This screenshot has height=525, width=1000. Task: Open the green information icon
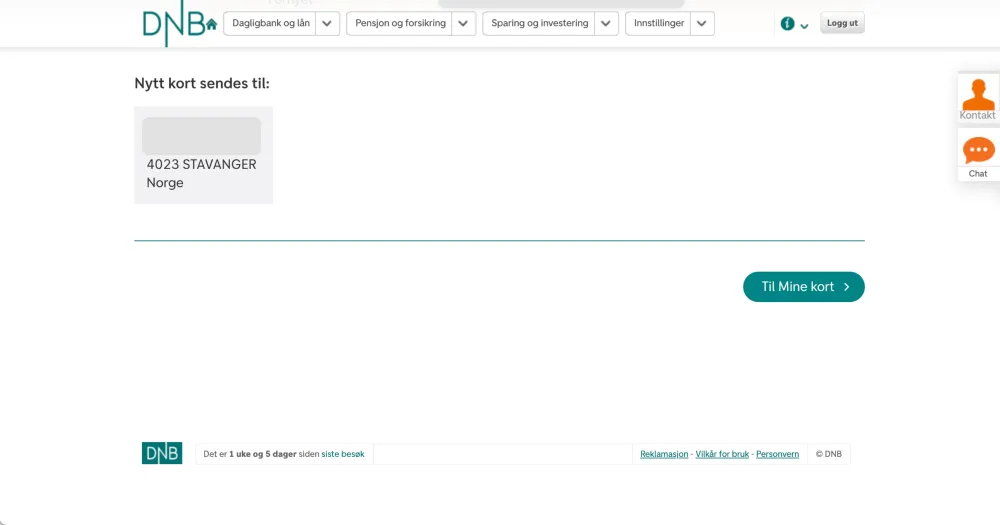(x=788, y=24)
